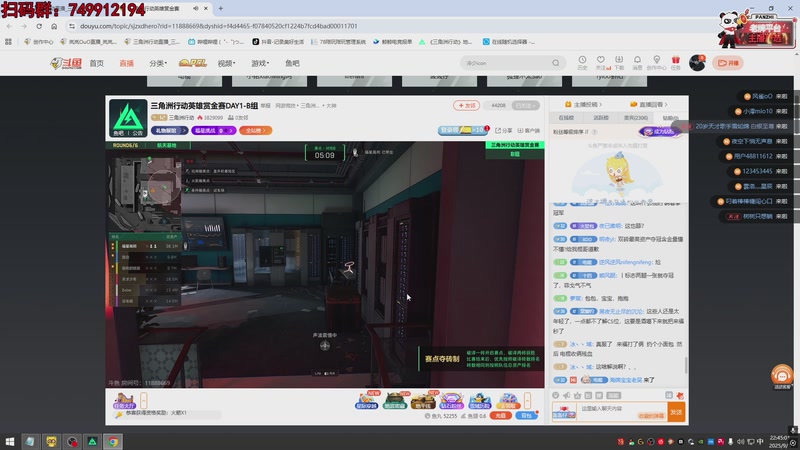Click the 分享 share icon

click(x=504, y=131)
